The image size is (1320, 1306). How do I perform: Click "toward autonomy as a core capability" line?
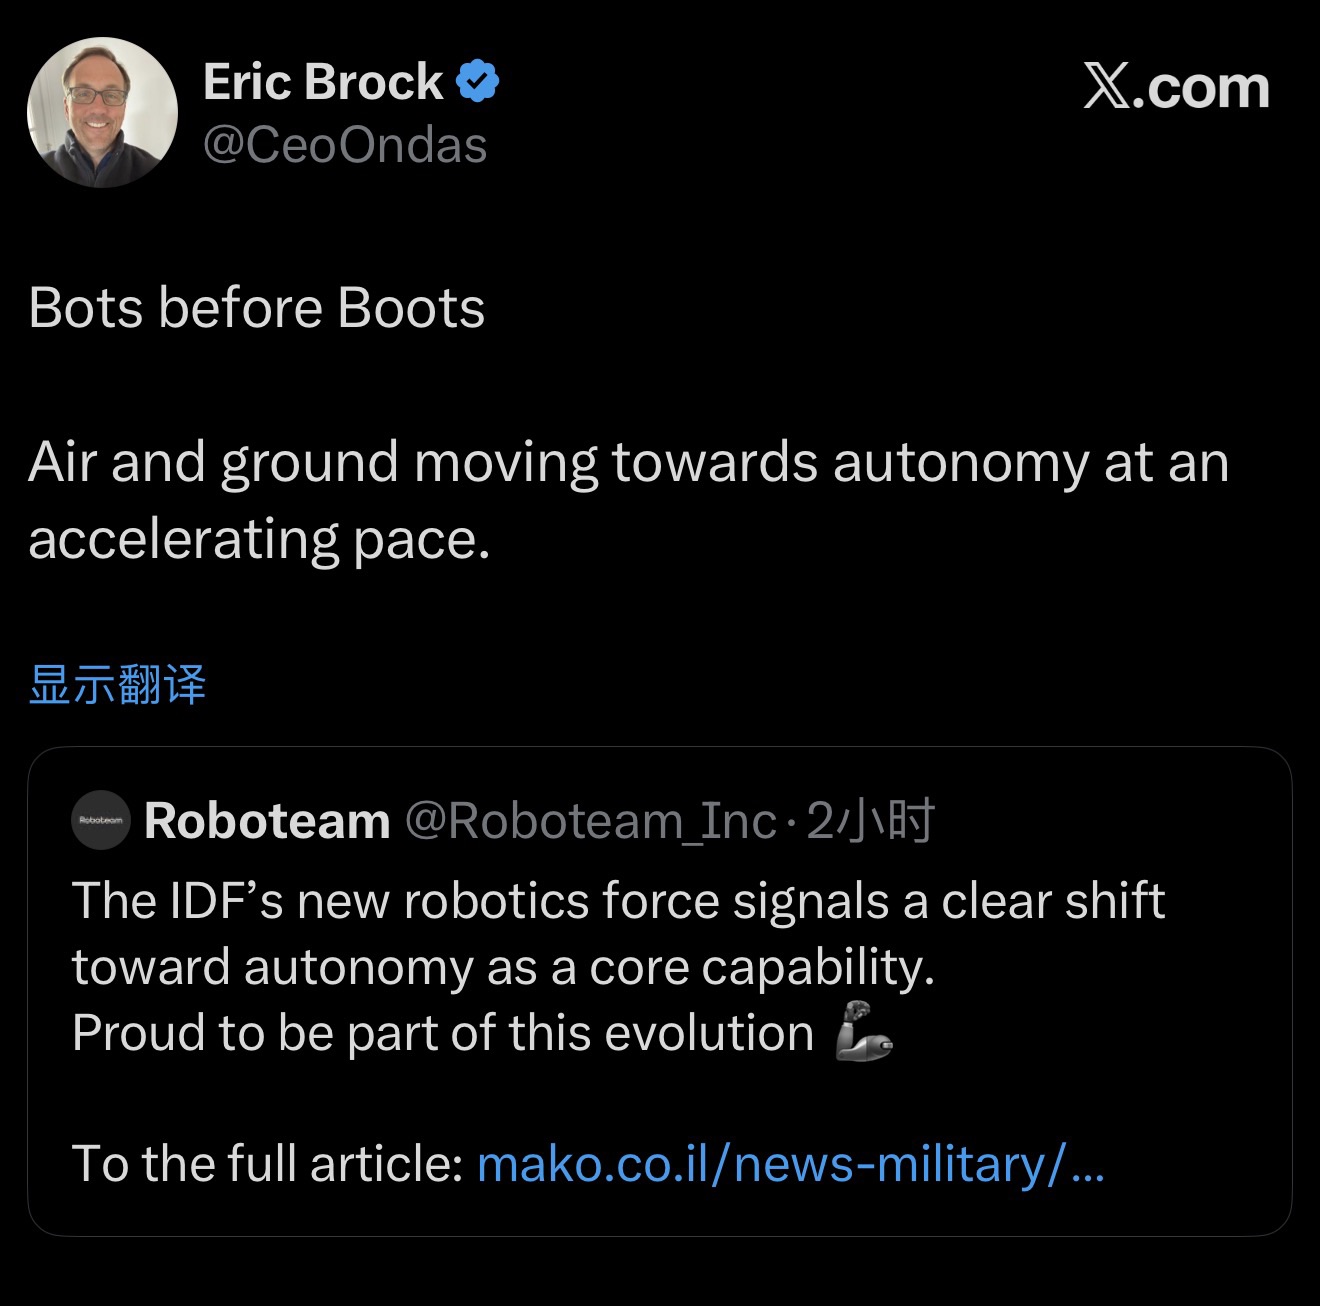(503, 967)
